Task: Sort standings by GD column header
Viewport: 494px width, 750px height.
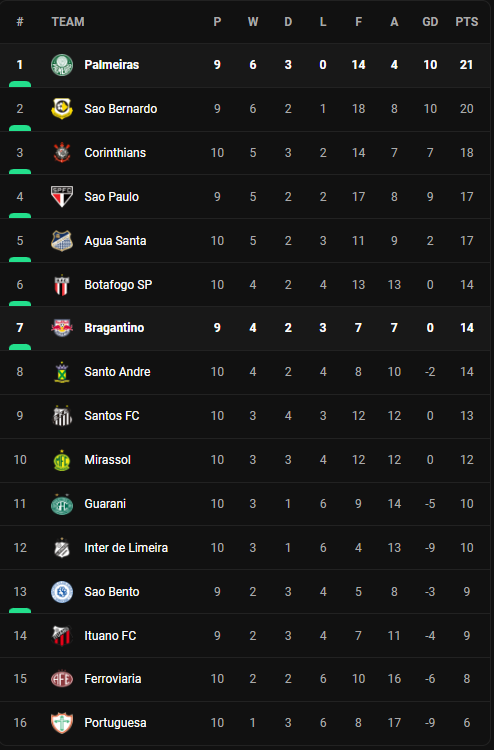Action: pyautogui.click(x=430, y=22)
